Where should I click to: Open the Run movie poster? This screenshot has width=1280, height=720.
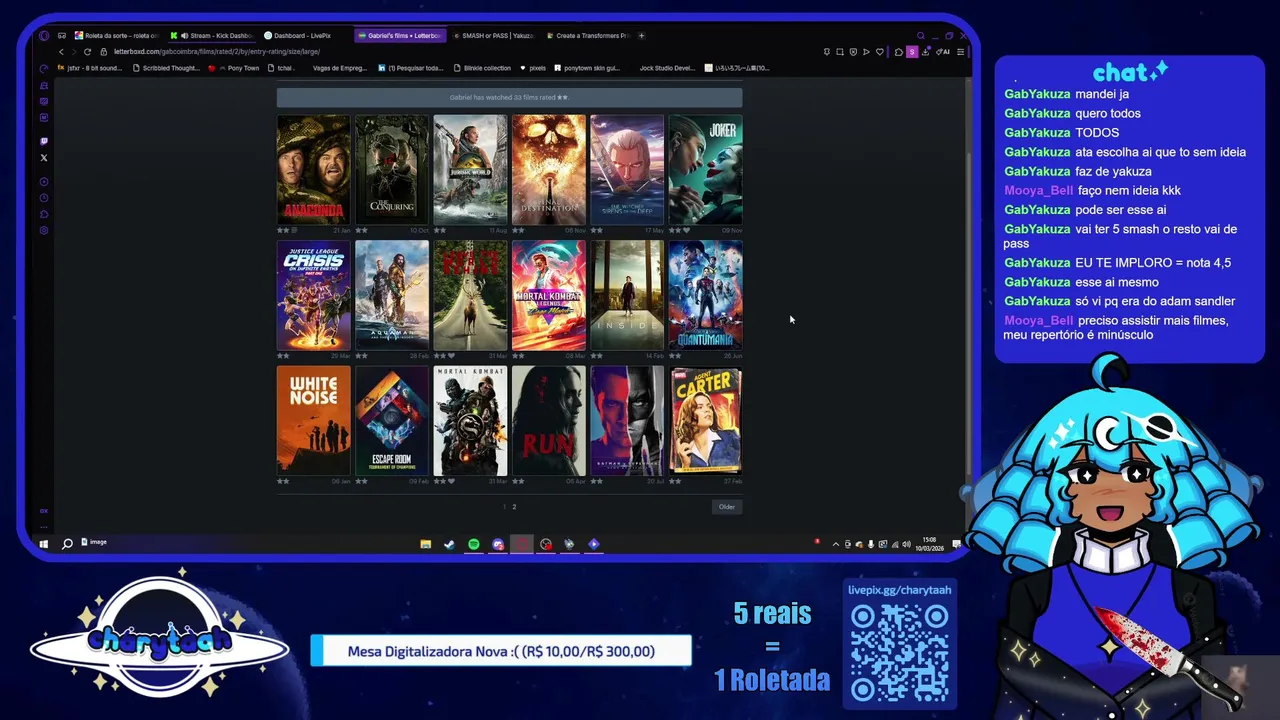pyautogui.click(x=549, y=420)
